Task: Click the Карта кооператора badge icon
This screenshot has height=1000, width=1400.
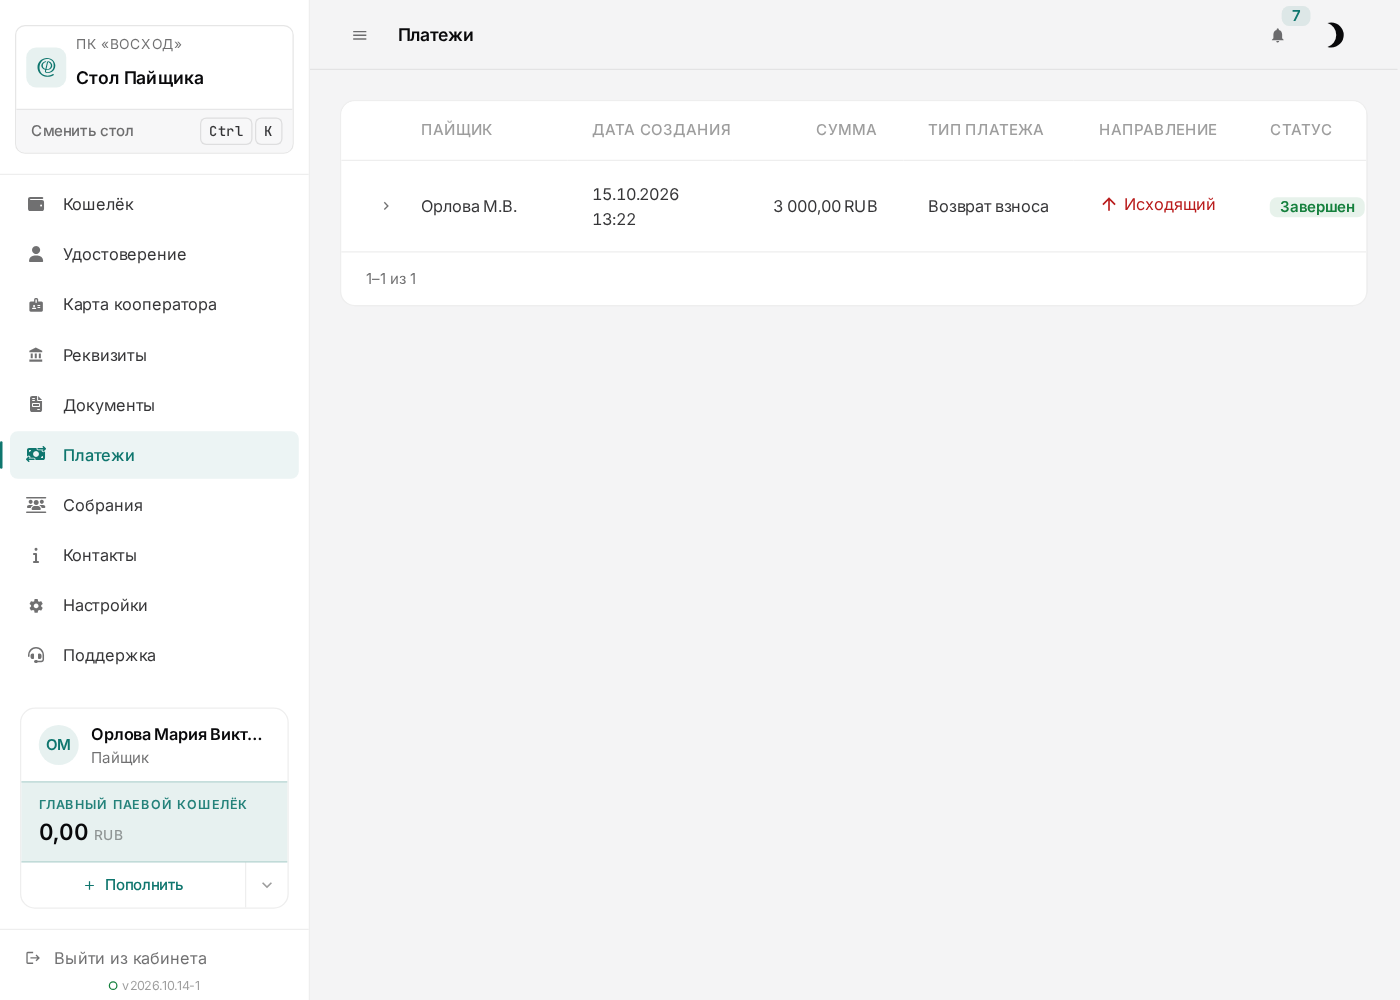Action: coord(36,304)
